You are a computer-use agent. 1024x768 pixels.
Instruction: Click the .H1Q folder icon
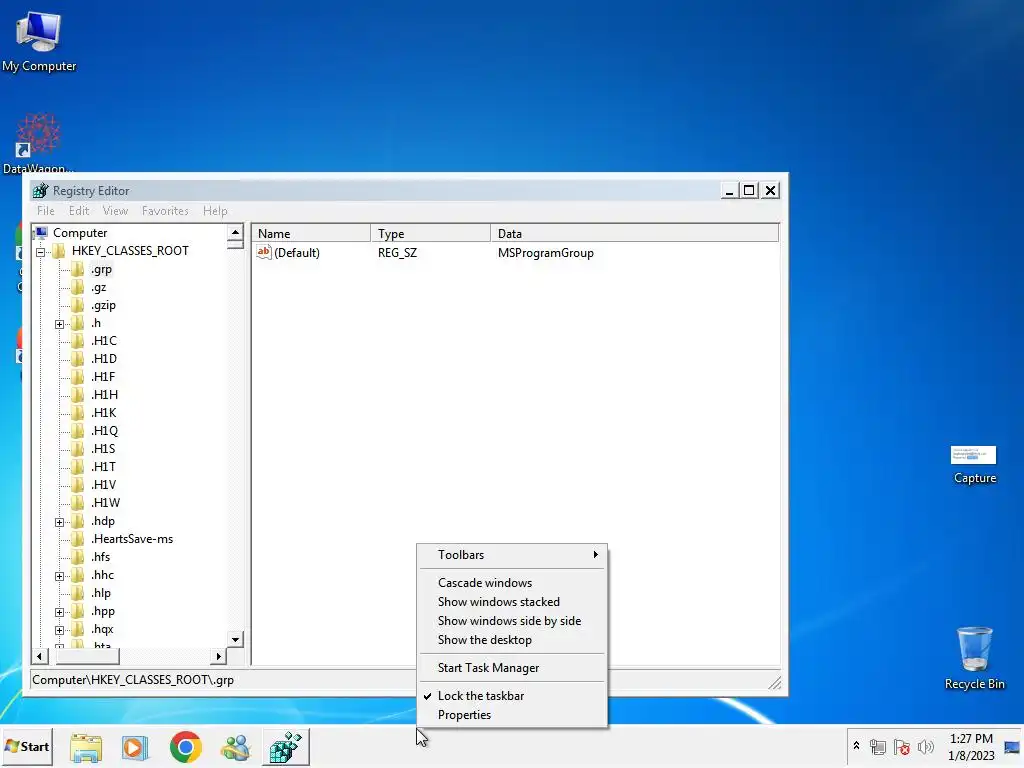[78, 430]
